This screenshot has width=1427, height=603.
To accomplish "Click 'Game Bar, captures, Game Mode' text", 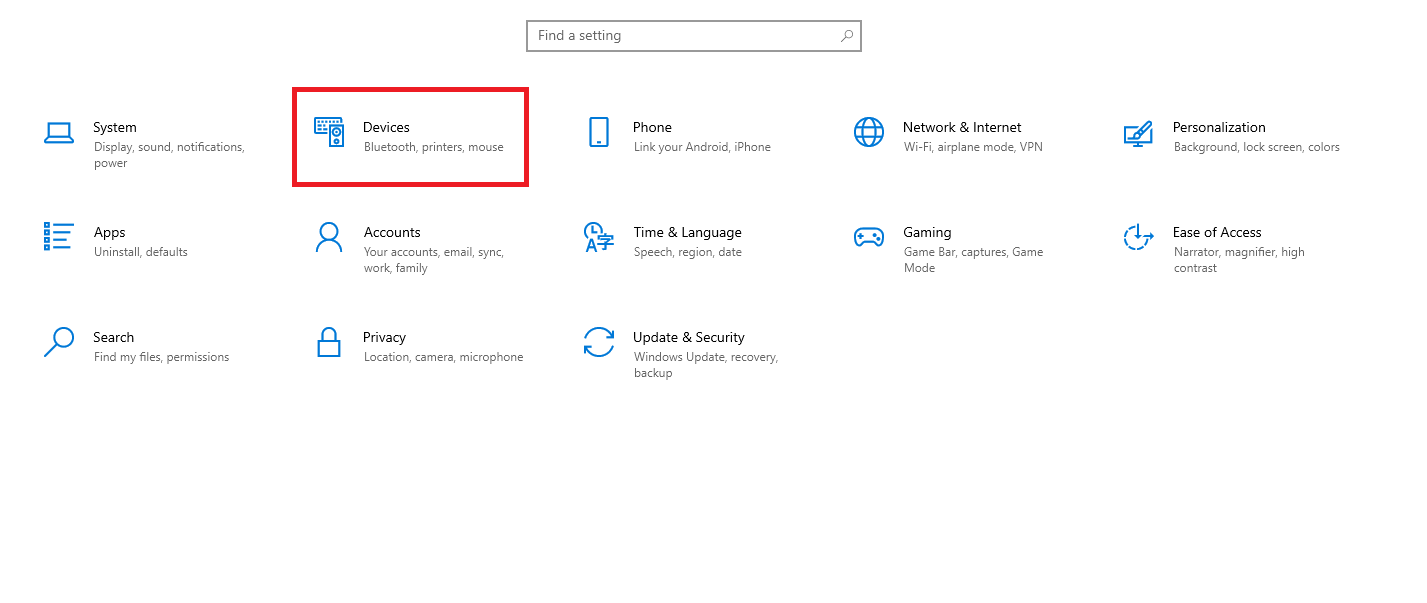I will pyautogui.click(x=973, y=260).
